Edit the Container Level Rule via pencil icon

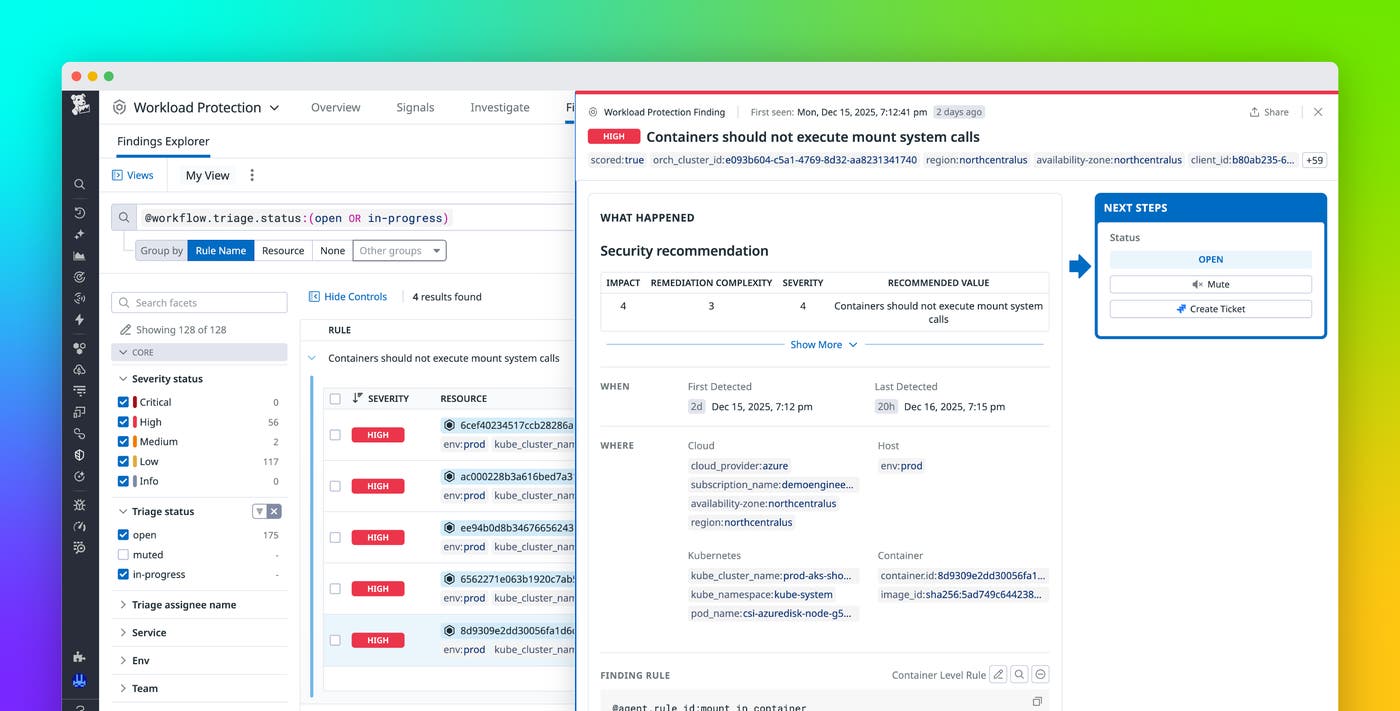(x=997, y=674)
